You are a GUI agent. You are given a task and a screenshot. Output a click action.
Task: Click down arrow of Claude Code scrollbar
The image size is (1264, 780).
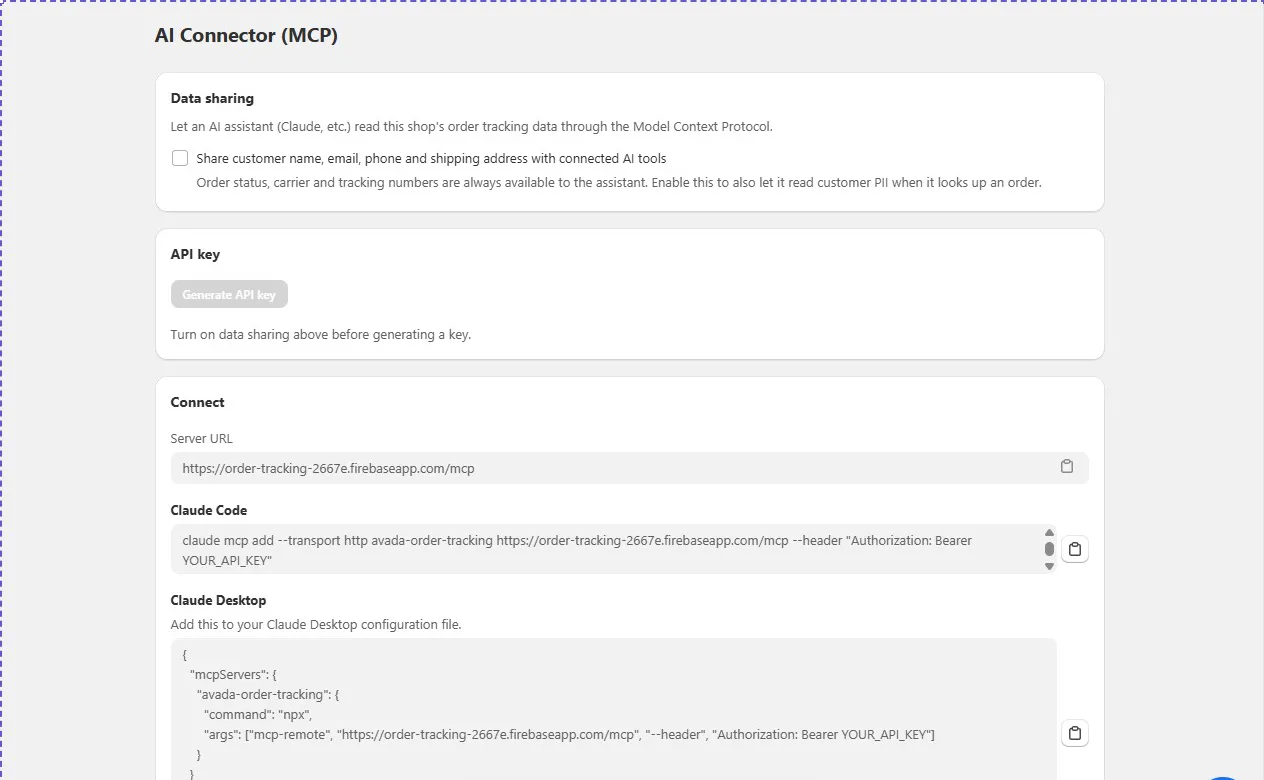point(1049,566)
